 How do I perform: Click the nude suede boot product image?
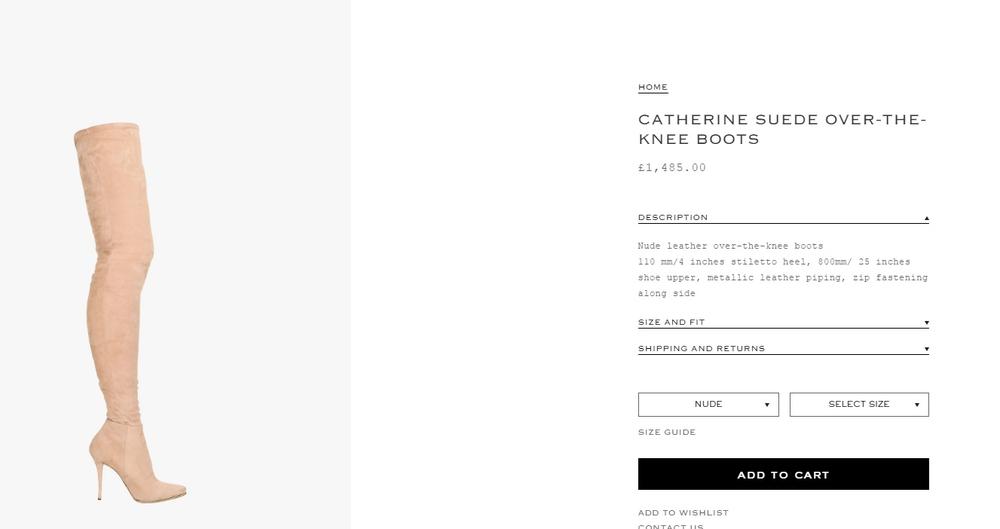tap(120, 300)
